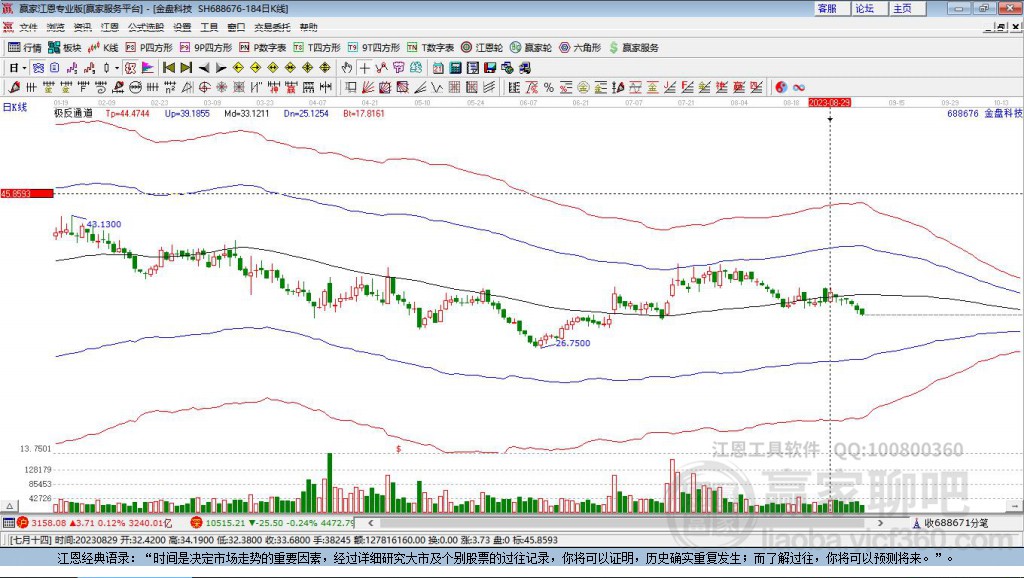Open the calendar icon
The width and height of the screenshot is (1024, 578).
pyautogui.click(x=438, y=68)
